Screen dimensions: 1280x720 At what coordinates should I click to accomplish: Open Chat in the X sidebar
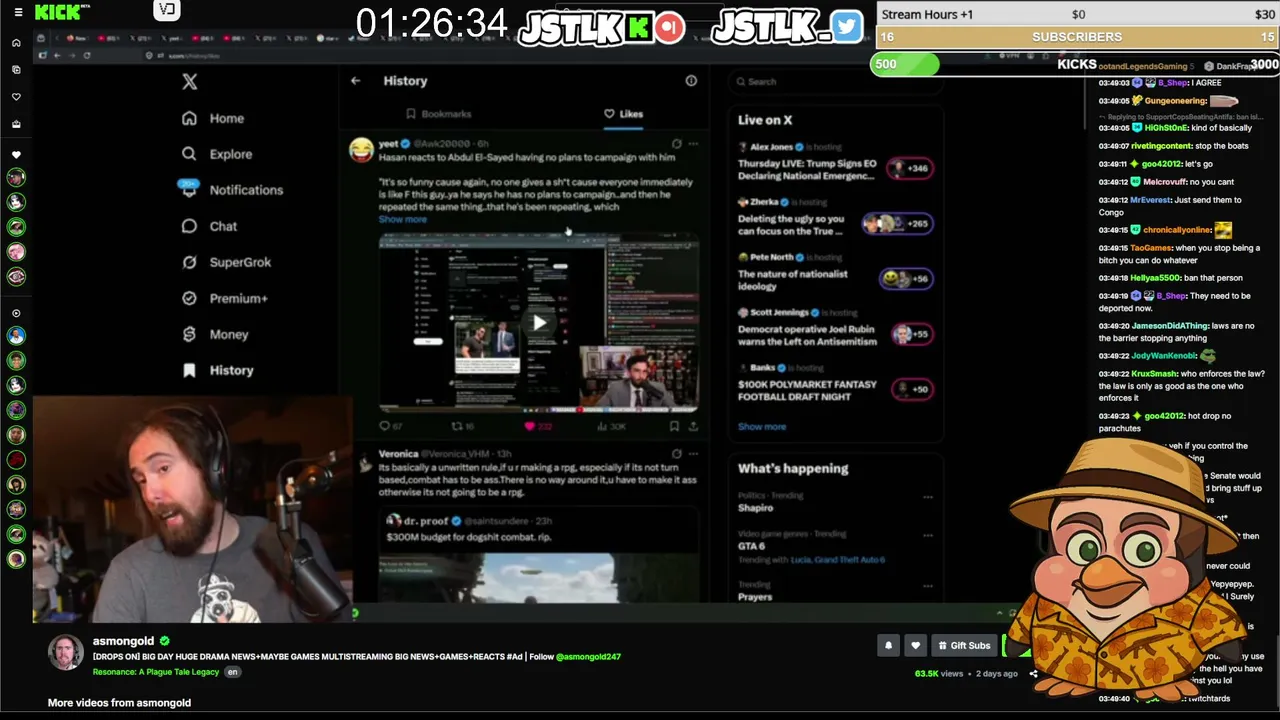209,226
